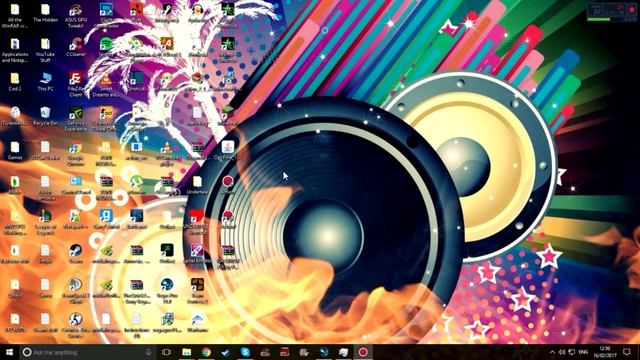640x360 pixels.
Task: Open Google Chrome from the taskbar
Action: tap(206, 352)
